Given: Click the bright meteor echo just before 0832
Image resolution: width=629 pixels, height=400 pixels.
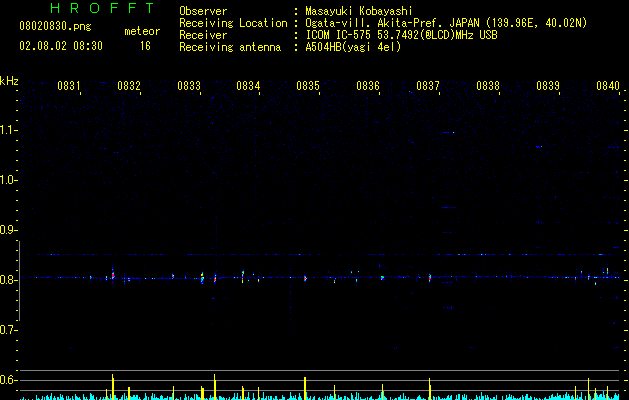Looking at the screenshot, I should (x=113, y=276).
